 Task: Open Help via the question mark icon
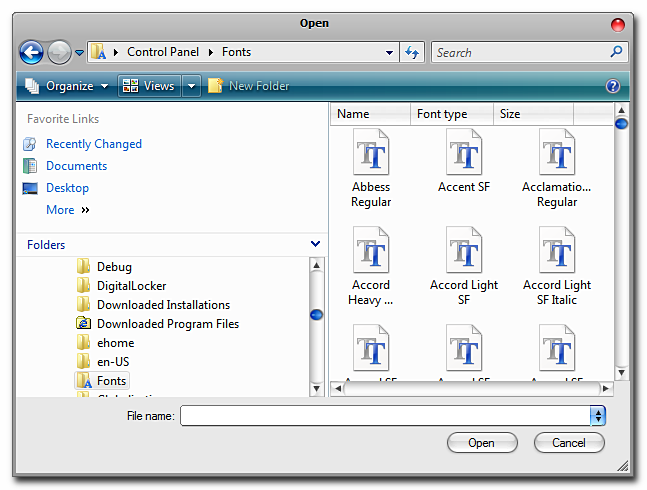(613, 86)
